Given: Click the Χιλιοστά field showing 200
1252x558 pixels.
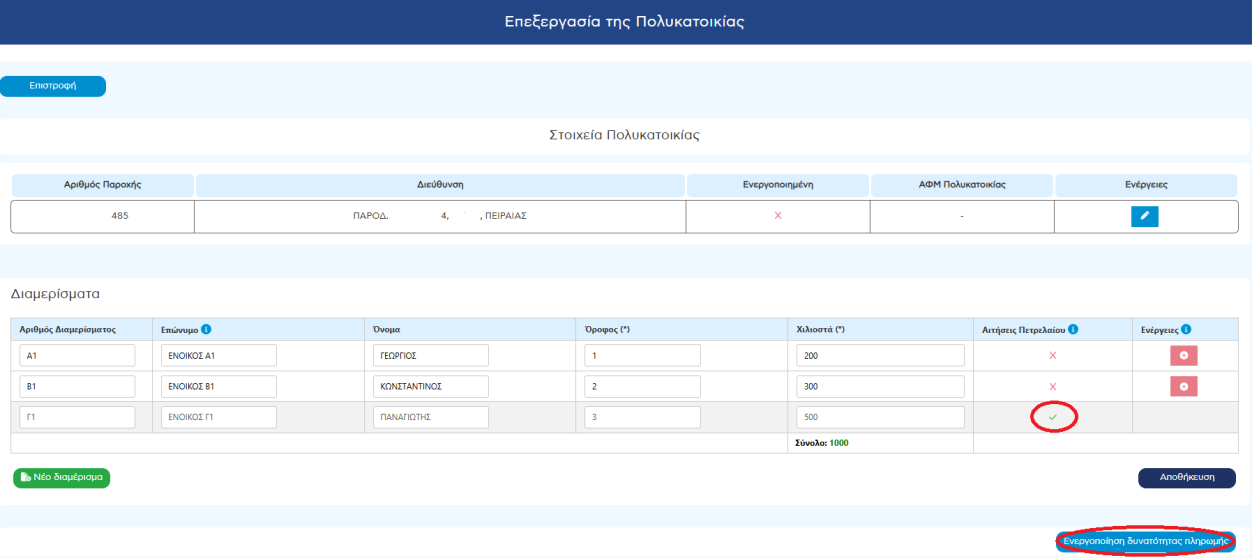Looking at the screenshot, I should pyautogui.click(x=880, y=356).
